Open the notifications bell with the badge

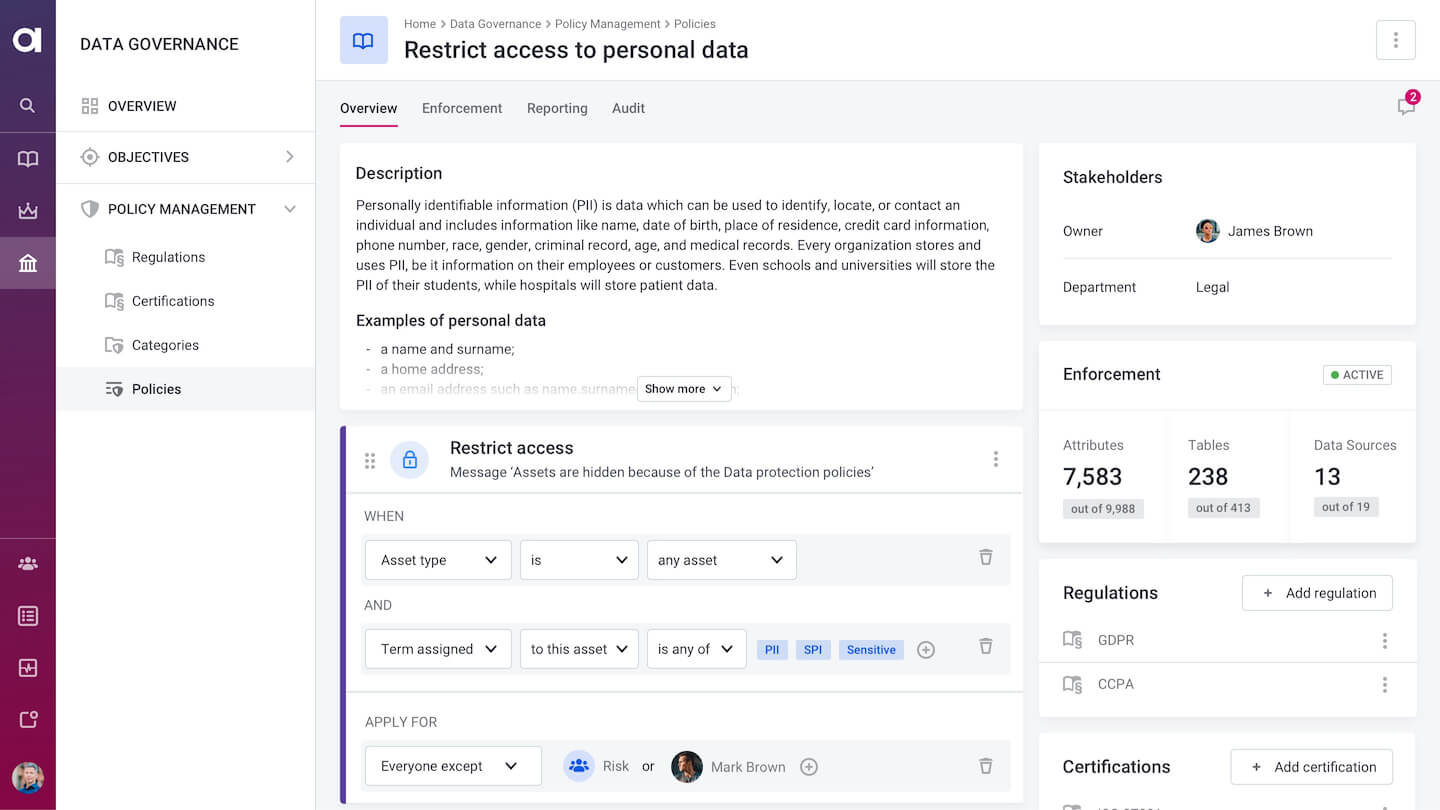click(1406, 106)
